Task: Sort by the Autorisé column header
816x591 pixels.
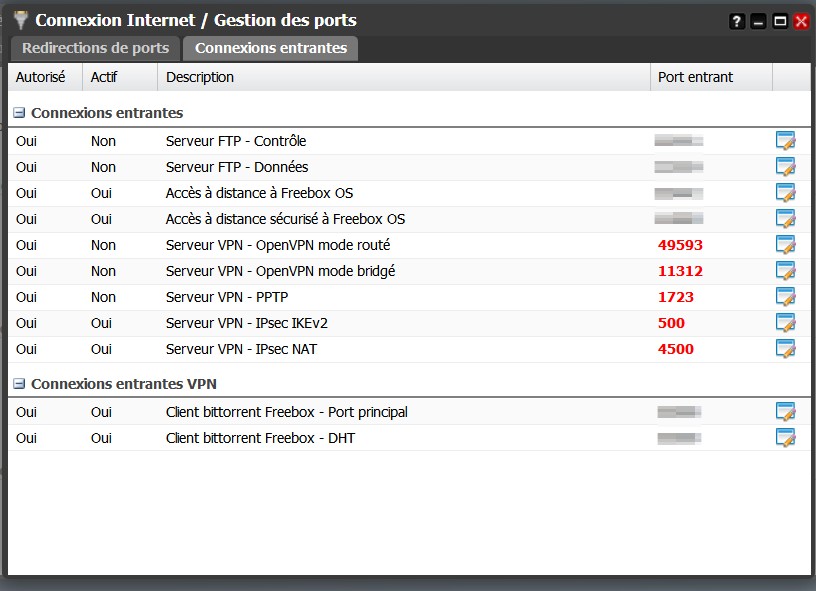Action: coord(41,77)
